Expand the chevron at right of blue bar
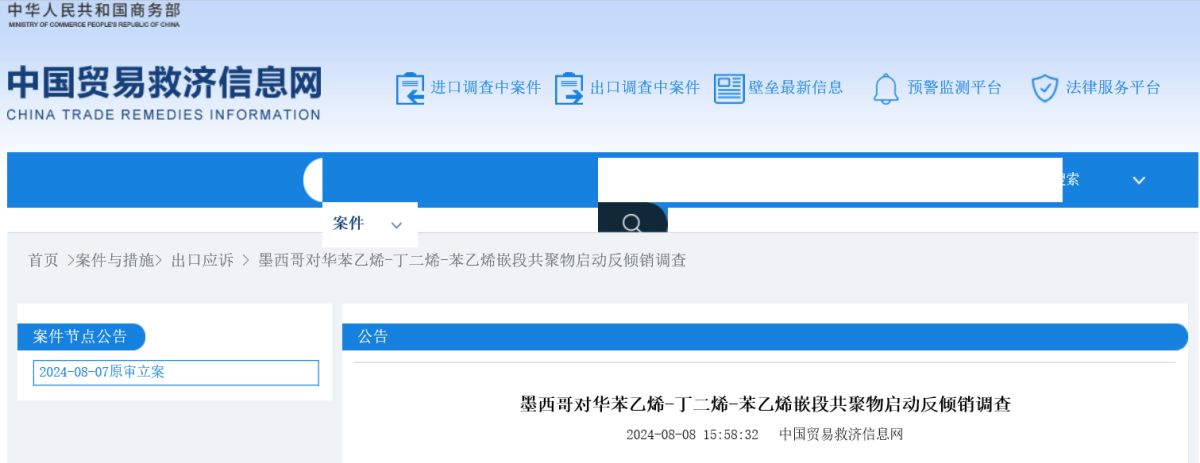The image size is (1200, 463). (1139, 180)
